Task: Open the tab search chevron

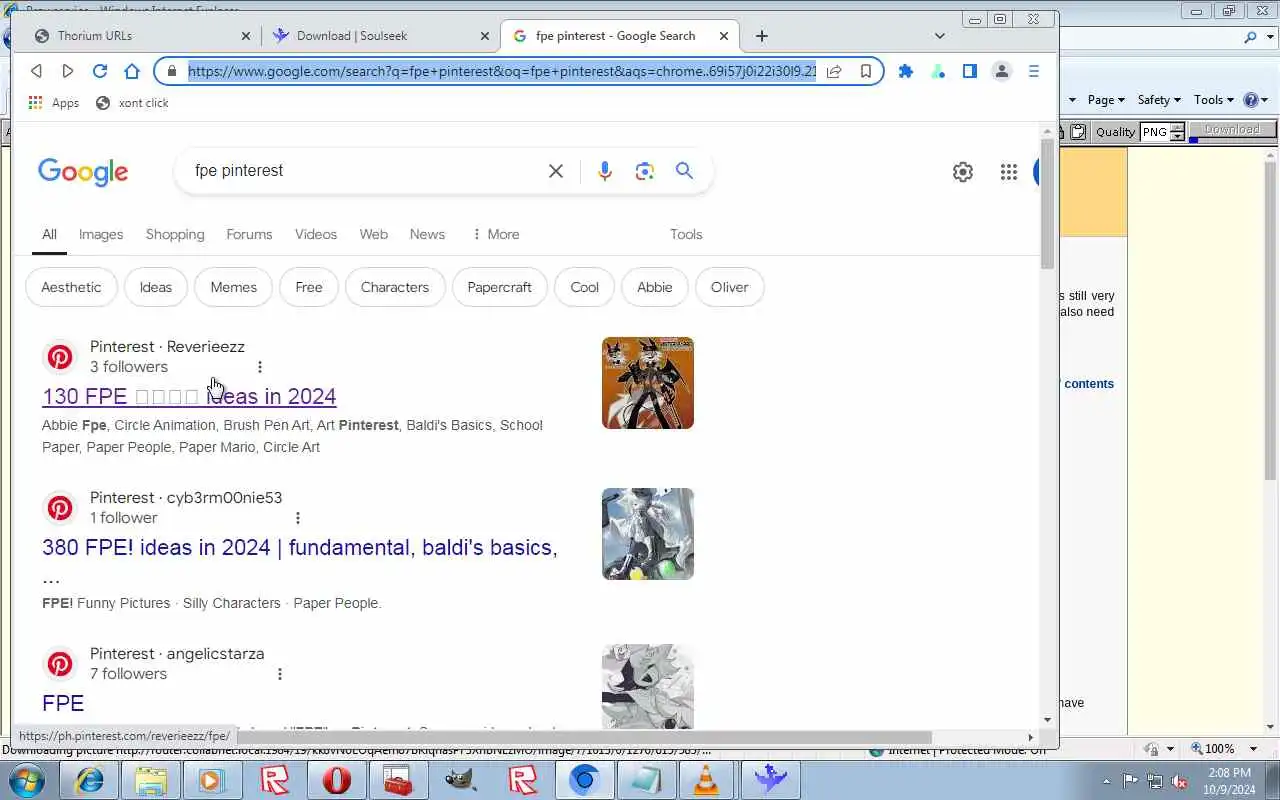Action: [940, 36]
